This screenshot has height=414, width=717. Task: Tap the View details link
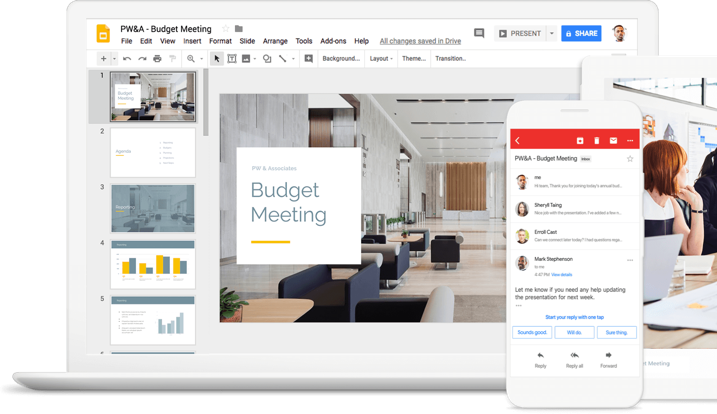(562, 274)
